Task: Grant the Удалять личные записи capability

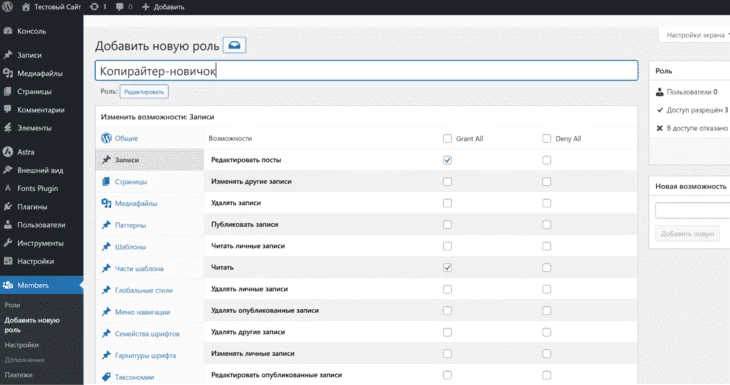Action: click(x=447, y=289)
